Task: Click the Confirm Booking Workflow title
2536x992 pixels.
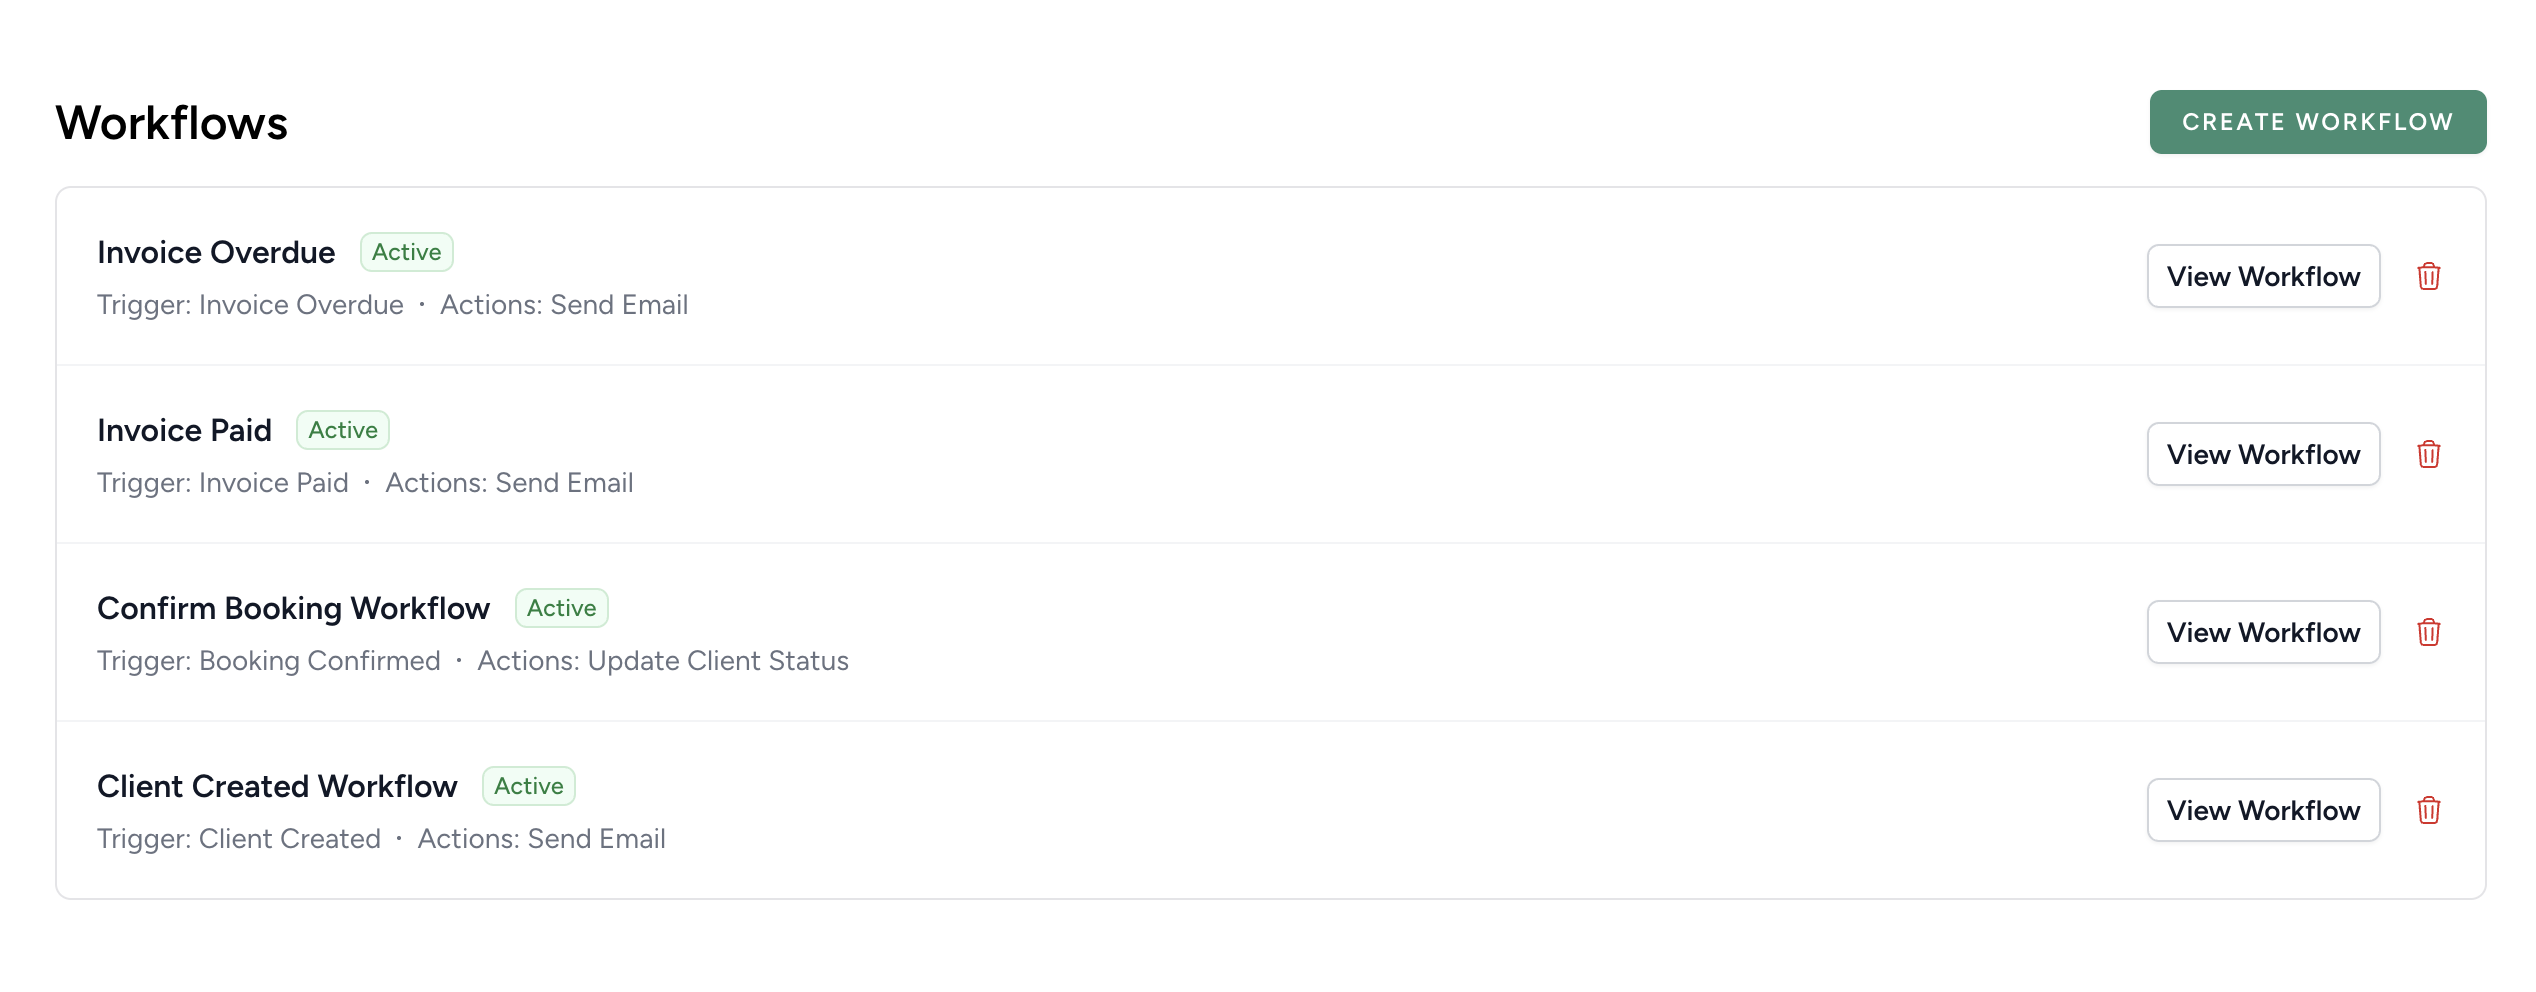Action: [x=293, y=608]
